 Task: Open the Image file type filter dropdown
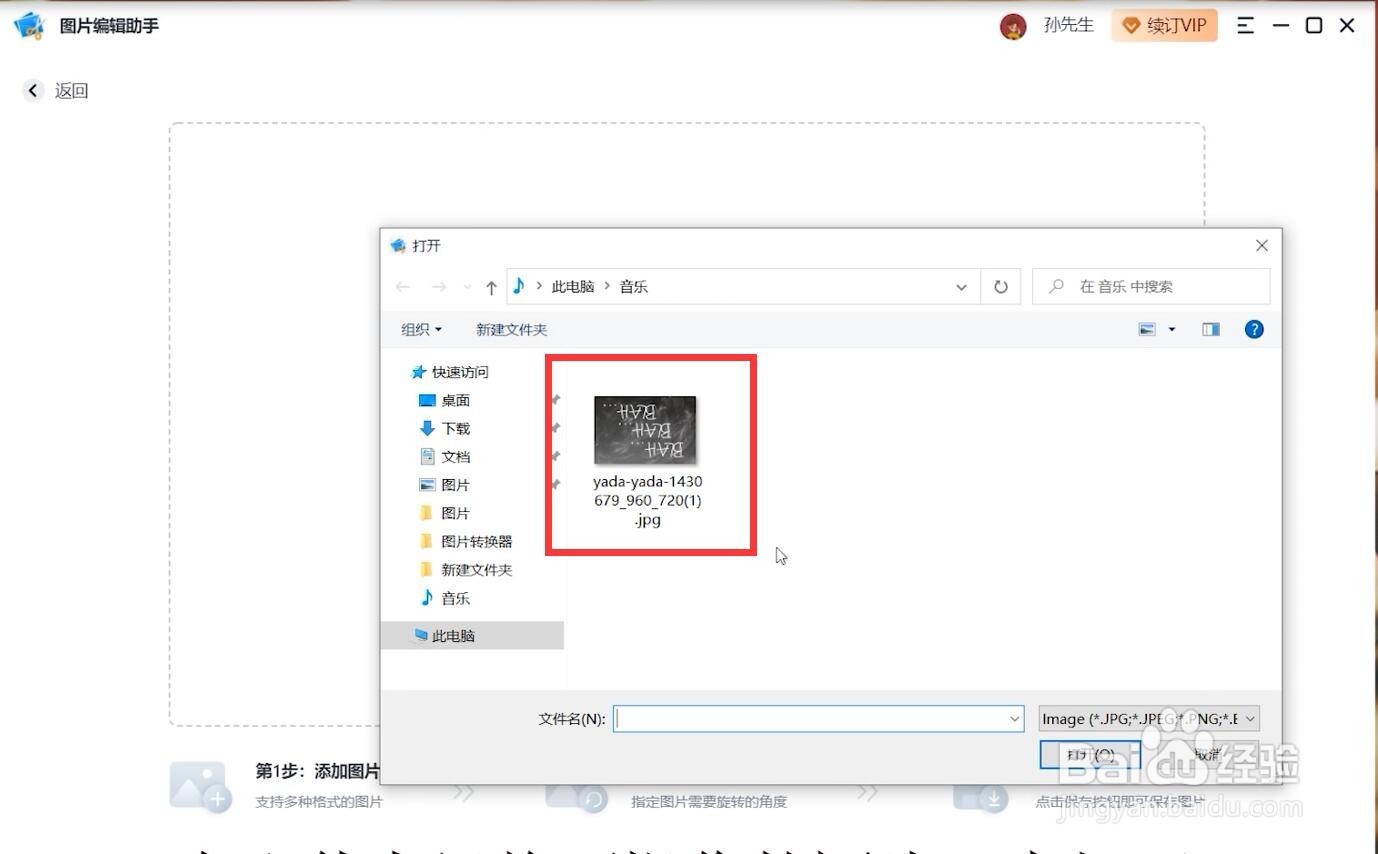pyautogui.click(x=1149, y=718)
